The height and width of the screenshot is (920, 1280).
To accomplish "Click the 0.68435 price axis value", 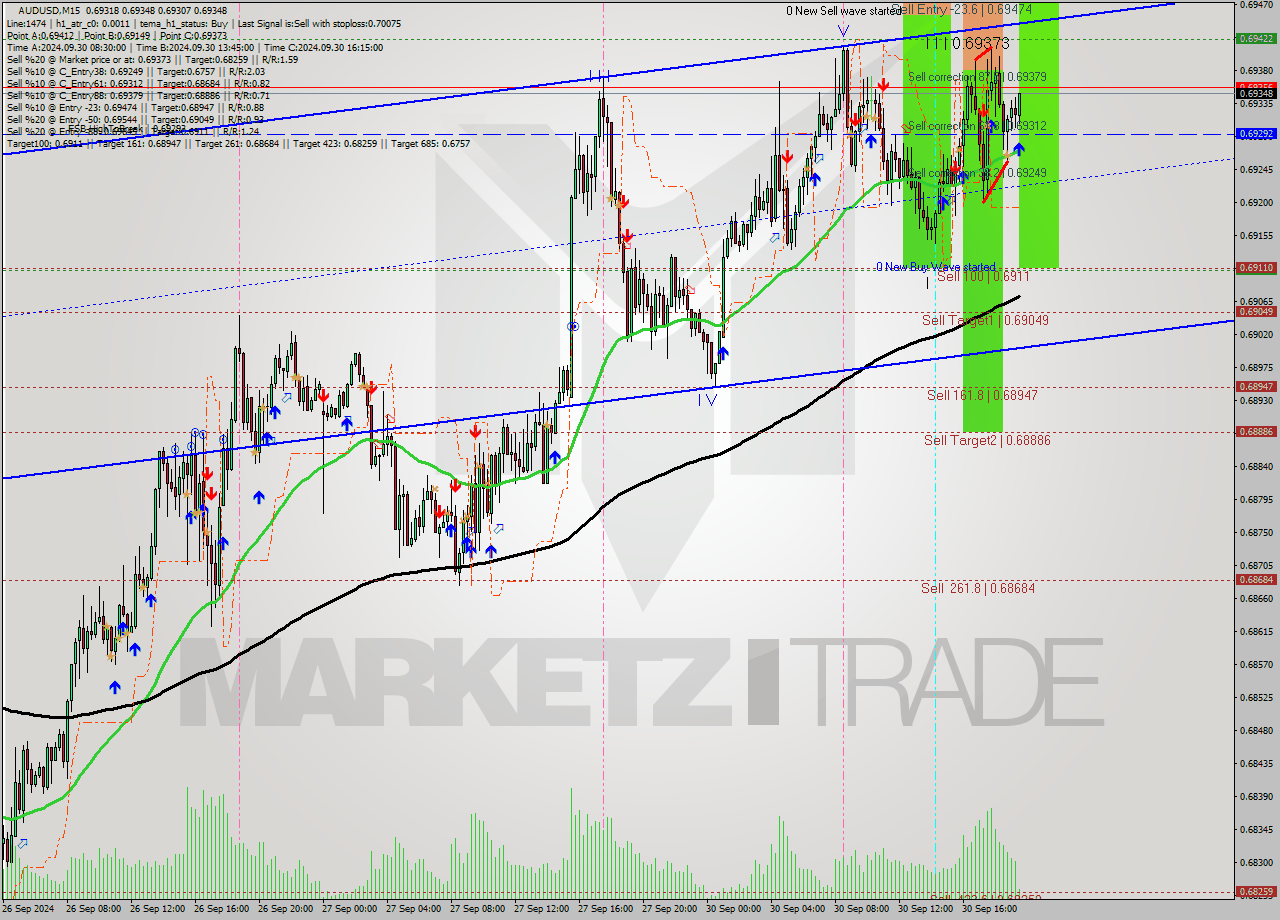I will 1256,764.
